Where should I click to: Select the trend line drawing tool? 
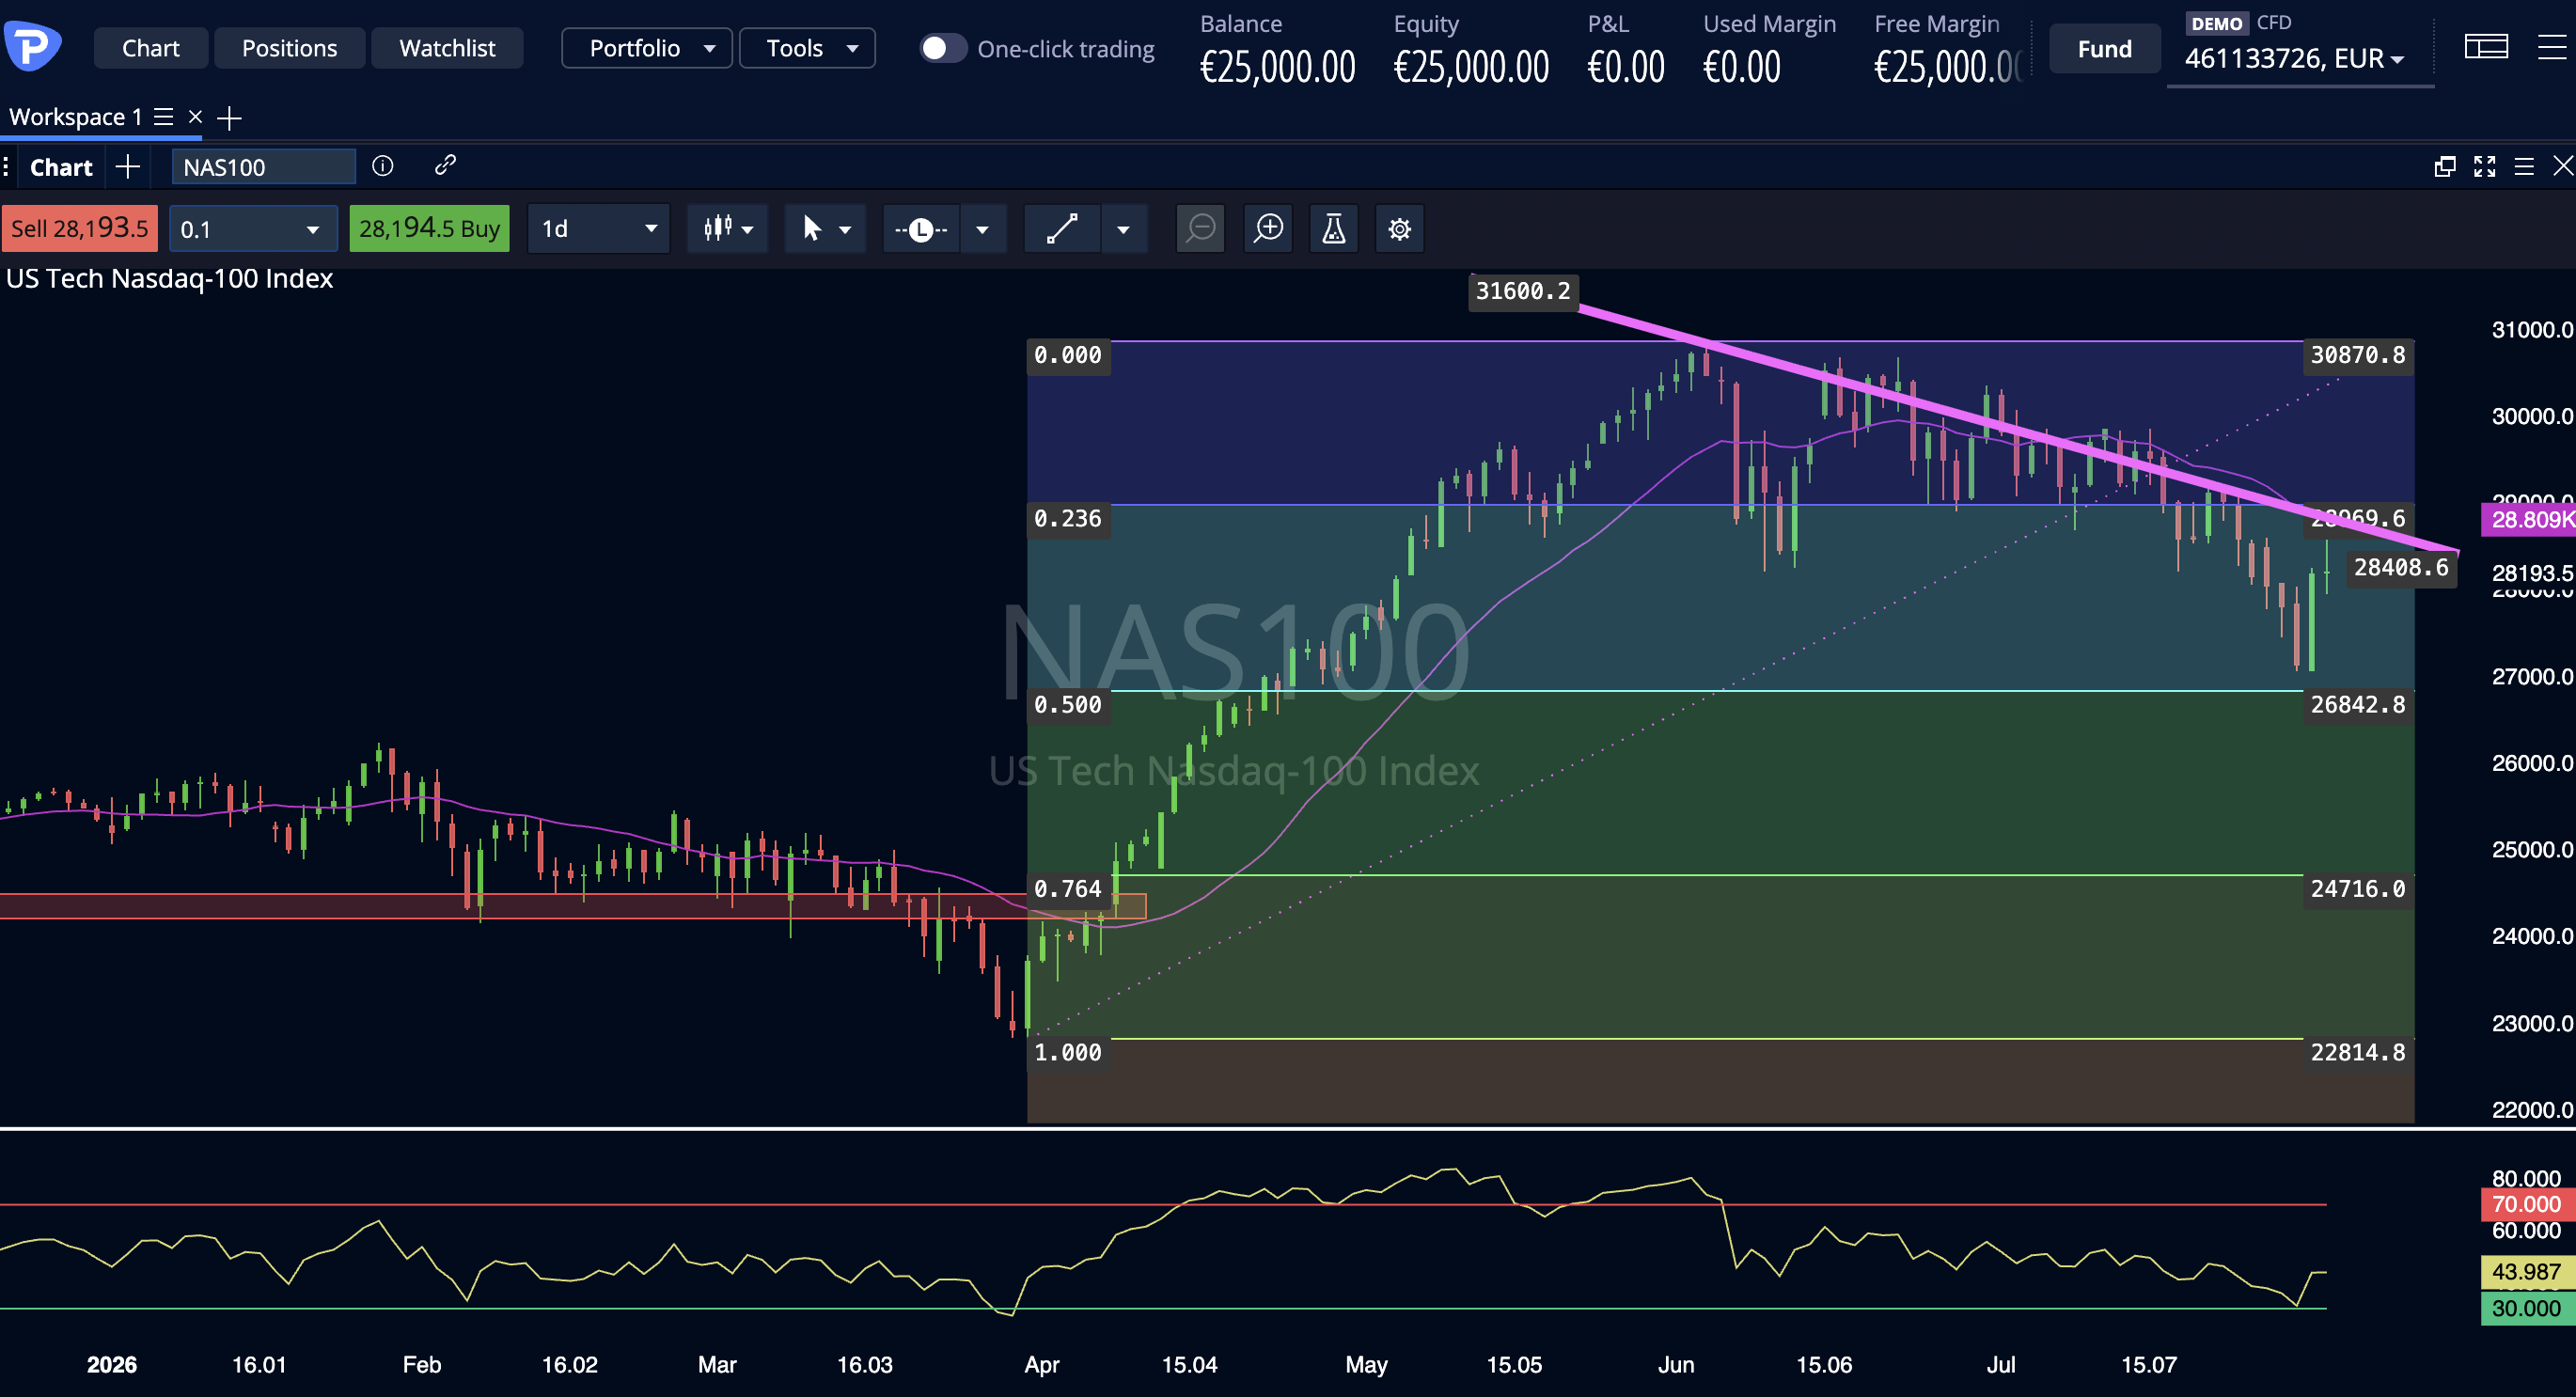click(x=1062, y=229)
